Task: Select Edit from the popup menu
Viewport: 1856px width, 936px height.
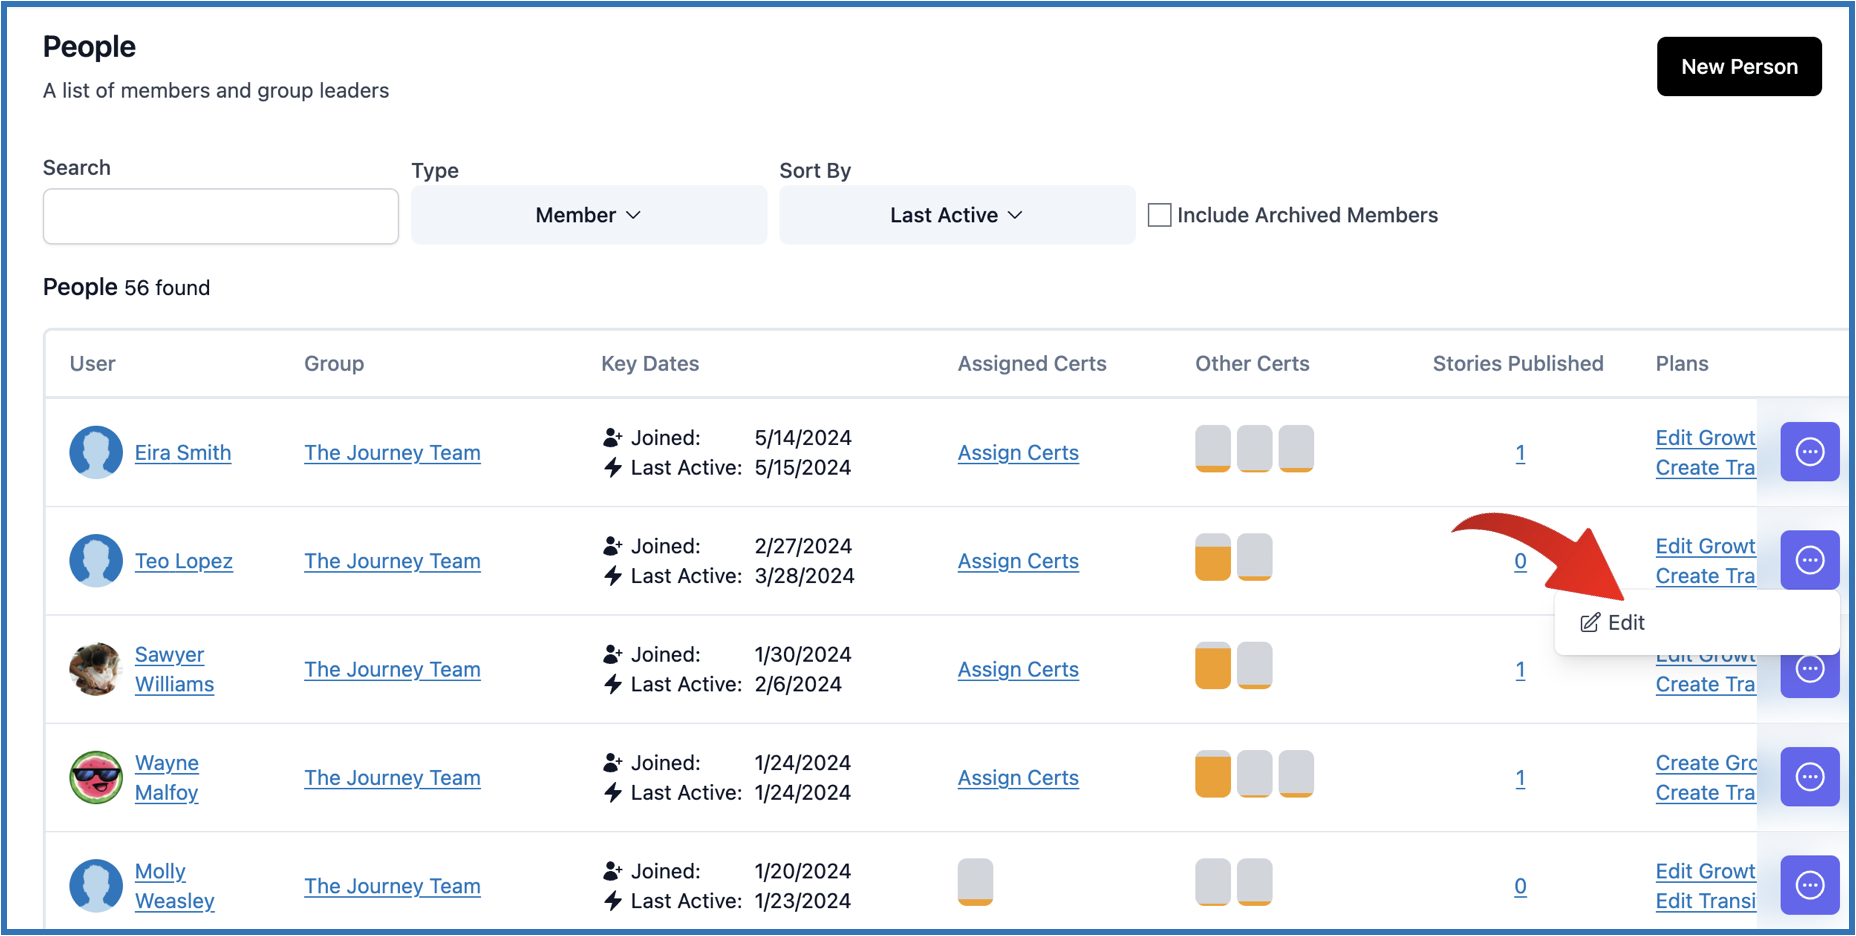Action: (1613, 622)
